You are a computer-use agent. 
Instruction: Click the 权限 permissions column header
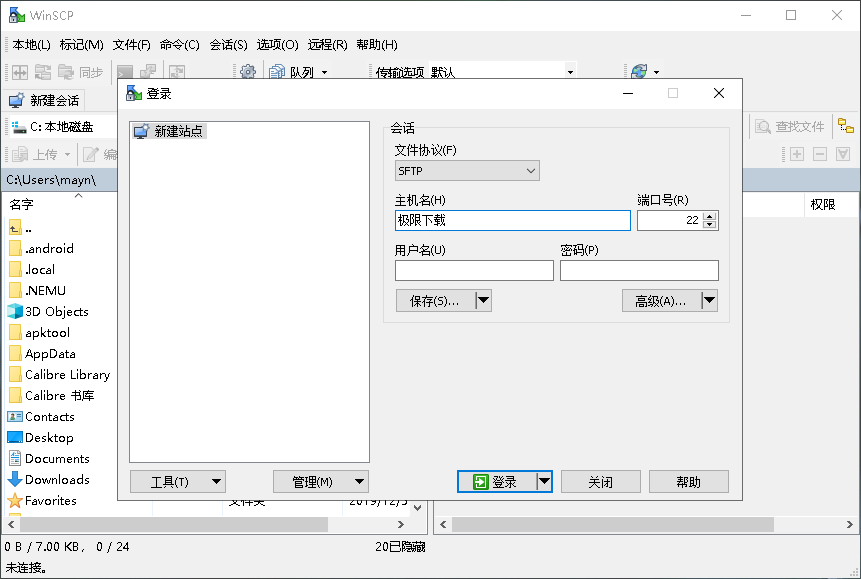pyautogui.click(x=823, y=205)
